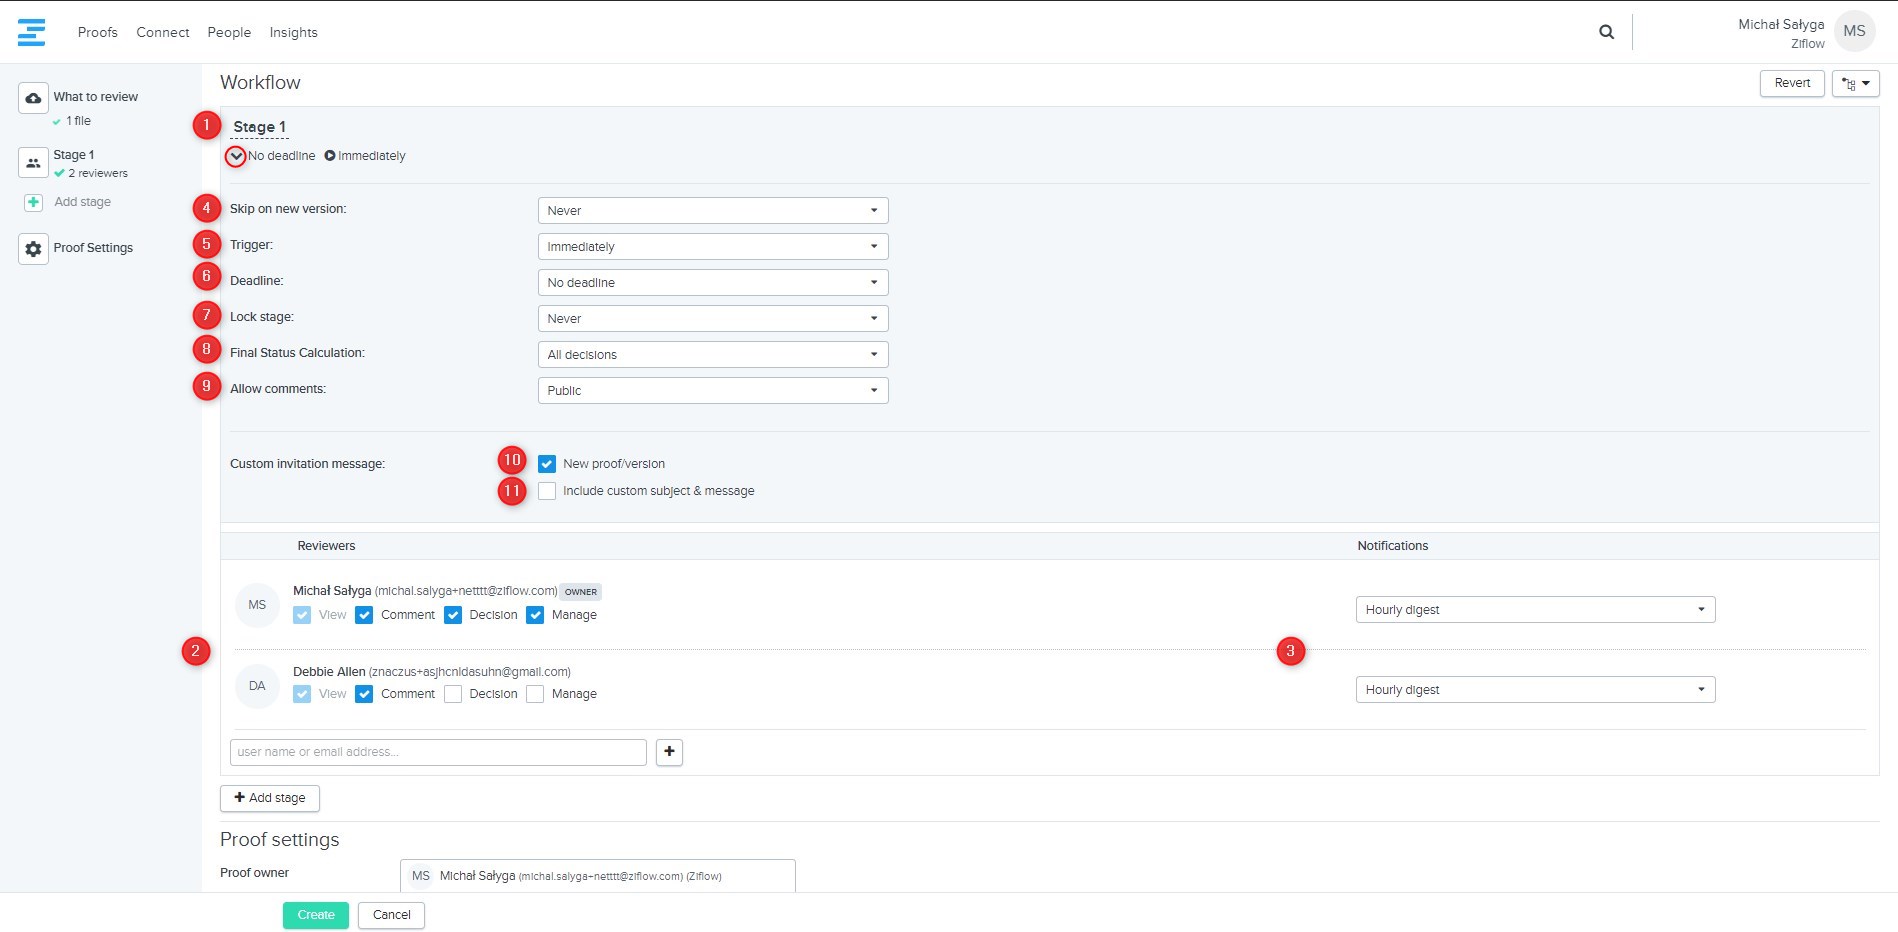Go to the People menu
The image size is (1898, 932).
(229, 32)
